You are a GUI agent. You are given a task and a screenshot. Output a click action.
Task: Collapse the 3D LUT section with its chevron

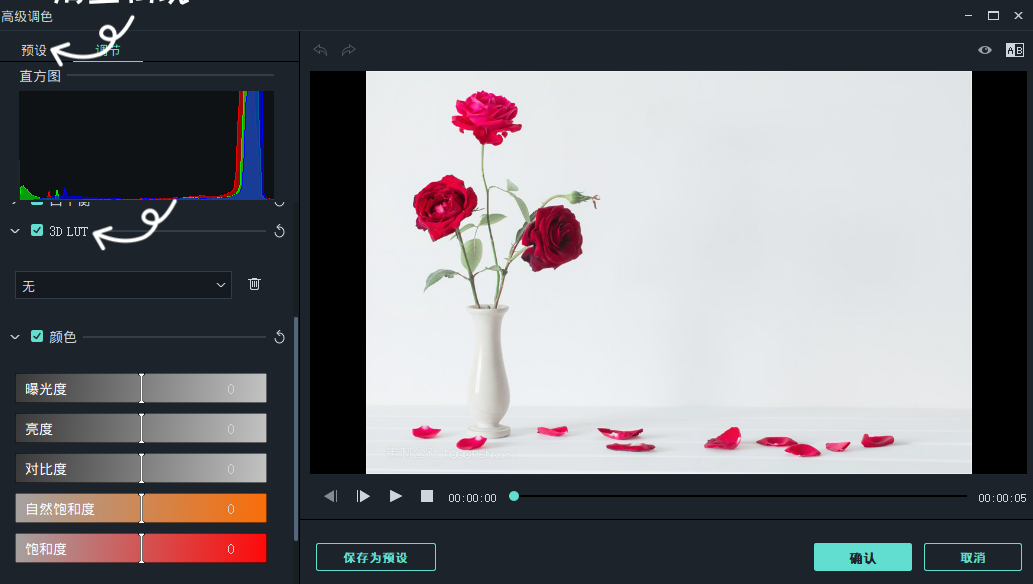pyautogui.click(x=14, y=230)
